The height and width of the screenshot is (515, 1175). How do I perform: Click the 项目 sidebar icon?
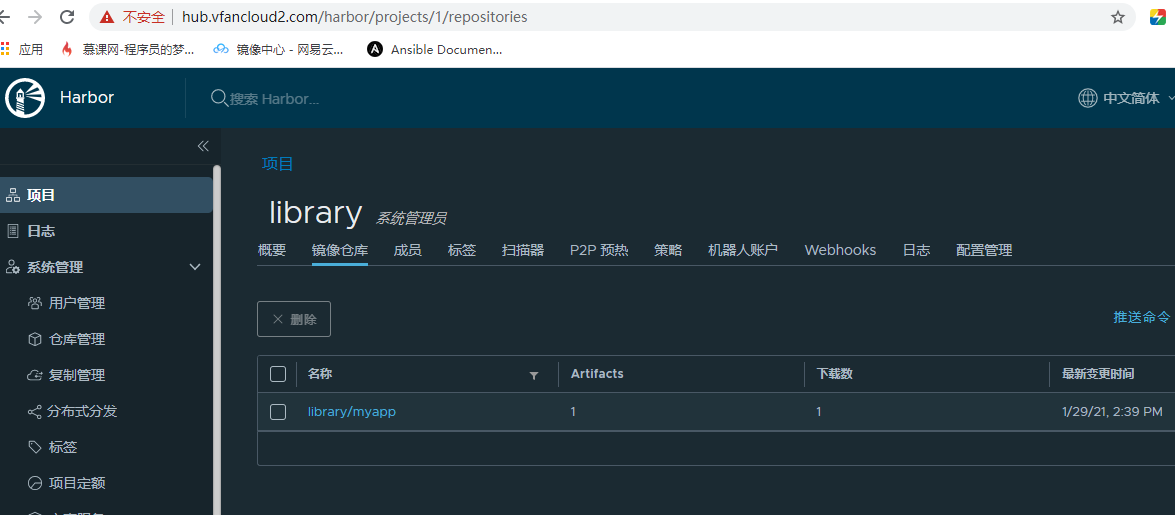click(12, 196)
